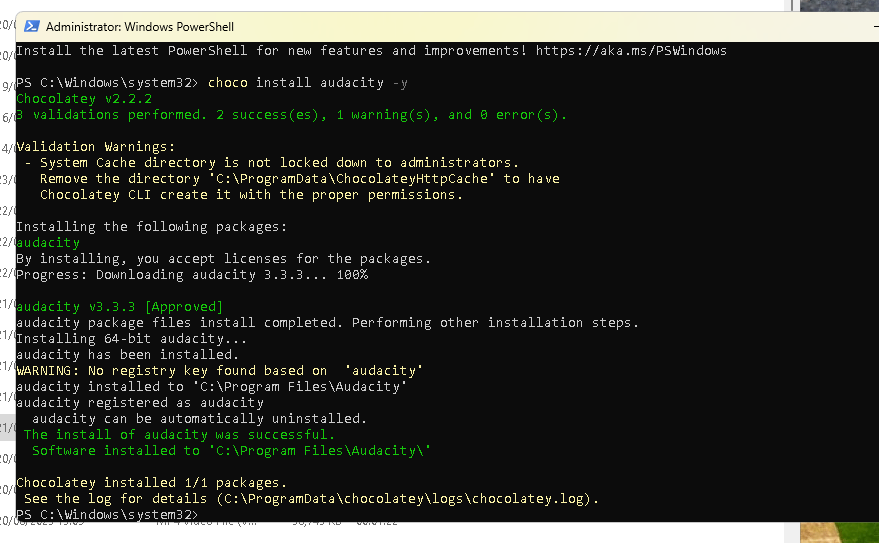Click the 'WARNING: No registry key found' line
The height and width of the screenshot is (543, 879).
219,370
